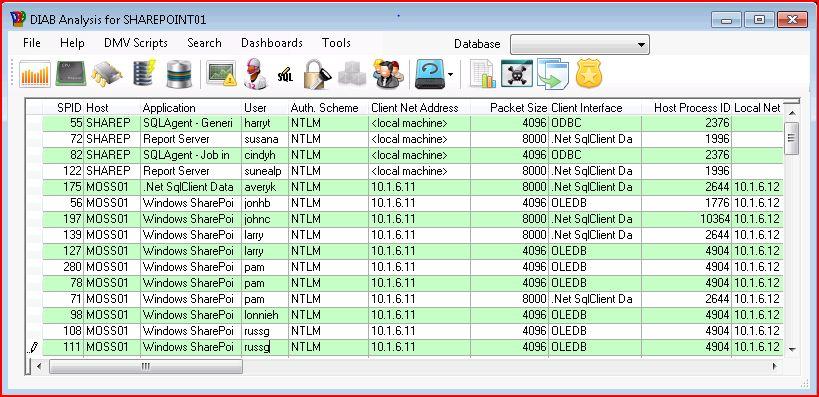This screenshot has height=397, width=819.
Task: Sort by the SPID column header
Action: [x=63, y=108]
